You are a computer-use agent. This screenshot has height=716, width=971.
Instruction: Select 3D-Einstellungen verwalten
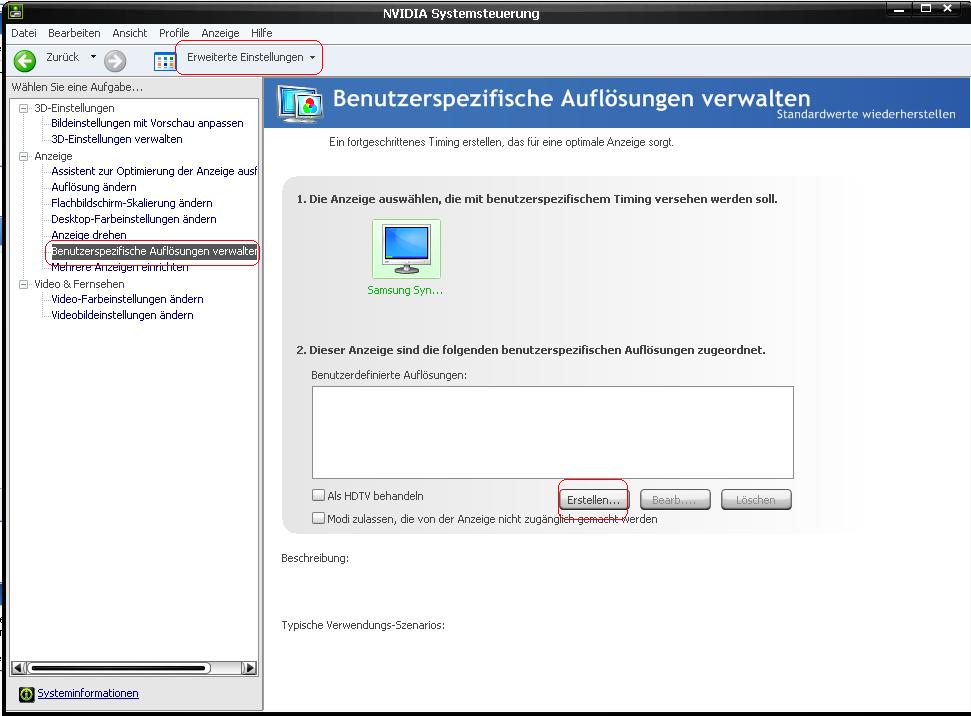click(x=116, y=139)
